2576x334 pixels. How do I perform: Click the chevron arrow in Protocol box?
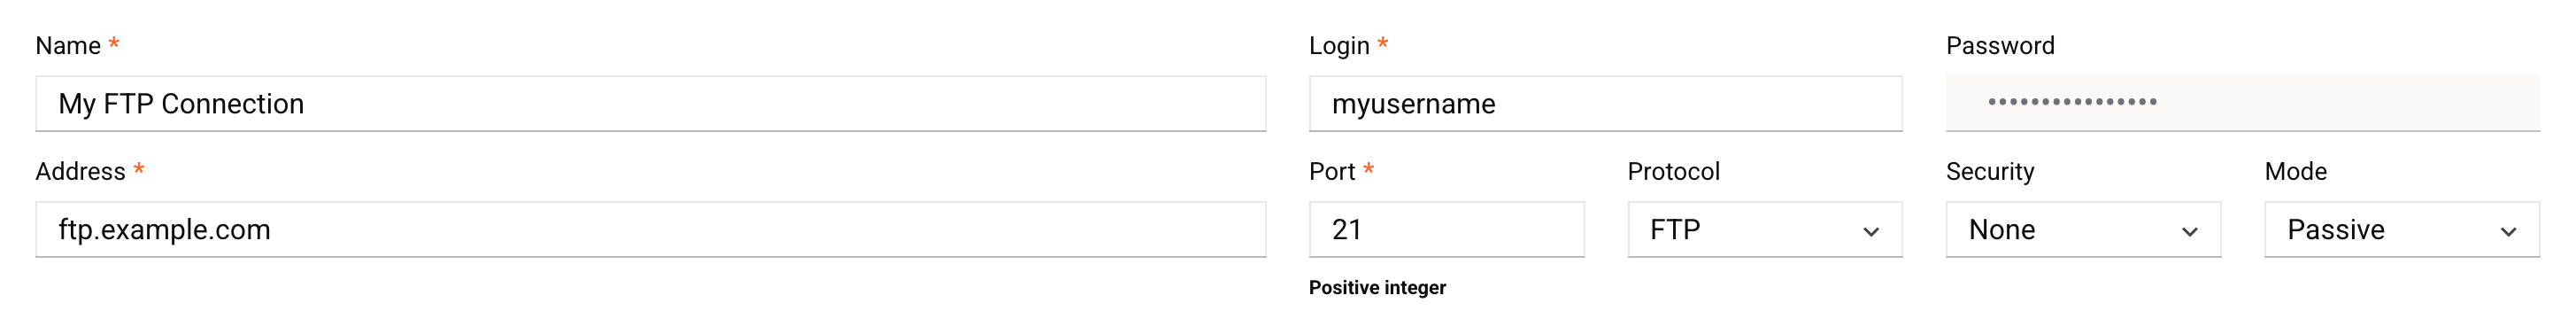1870,232
